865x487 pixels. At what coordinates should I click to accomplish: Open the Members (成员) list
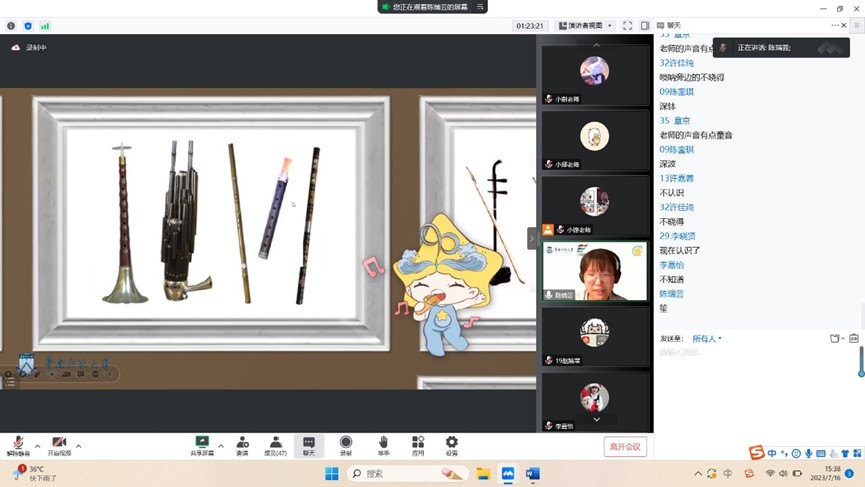click(x=275, y=445)
